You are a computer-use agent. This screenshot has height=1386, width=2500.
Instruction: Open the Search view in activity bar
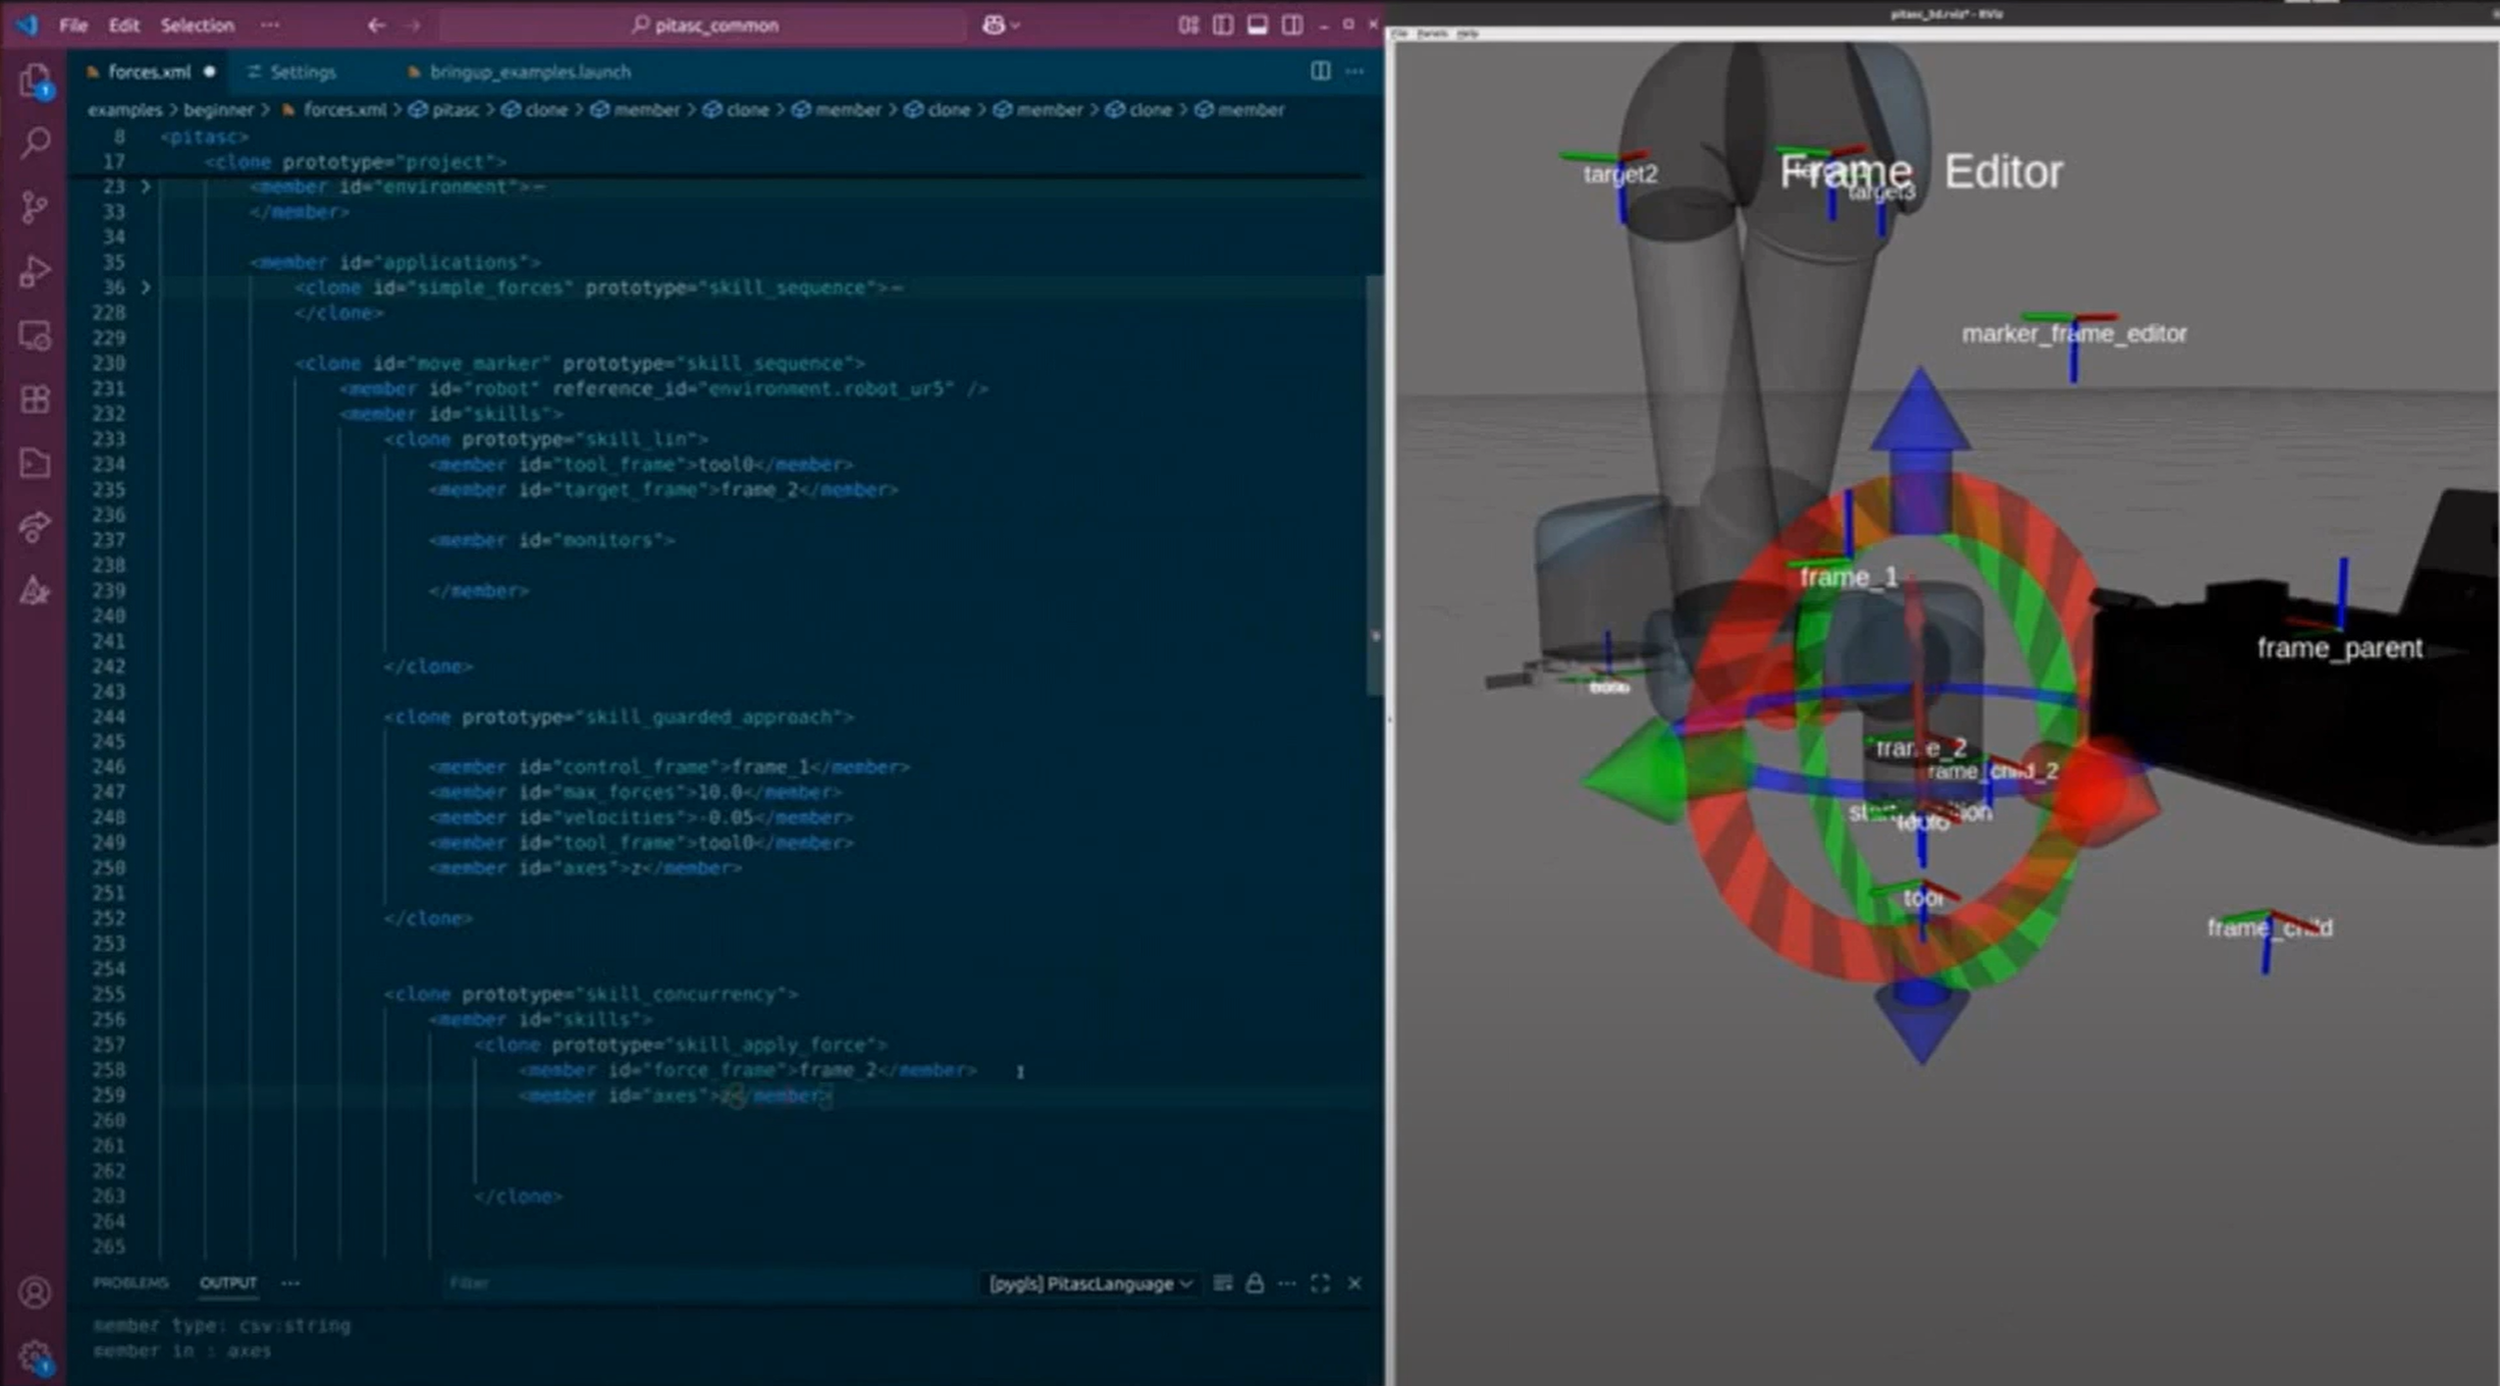coord(35,143)
